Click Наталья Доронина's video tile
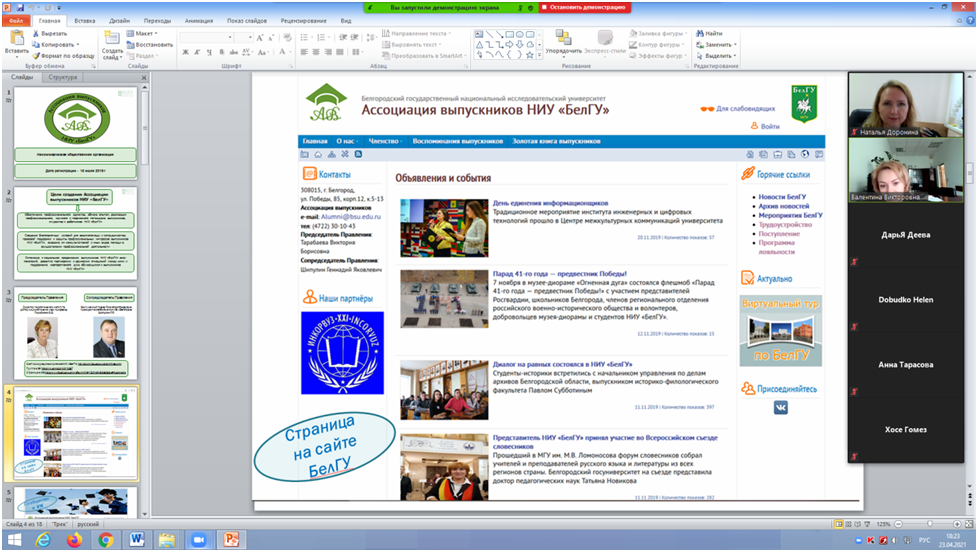The width and height of the screenshot is (978, 552). tap(911, 103)
